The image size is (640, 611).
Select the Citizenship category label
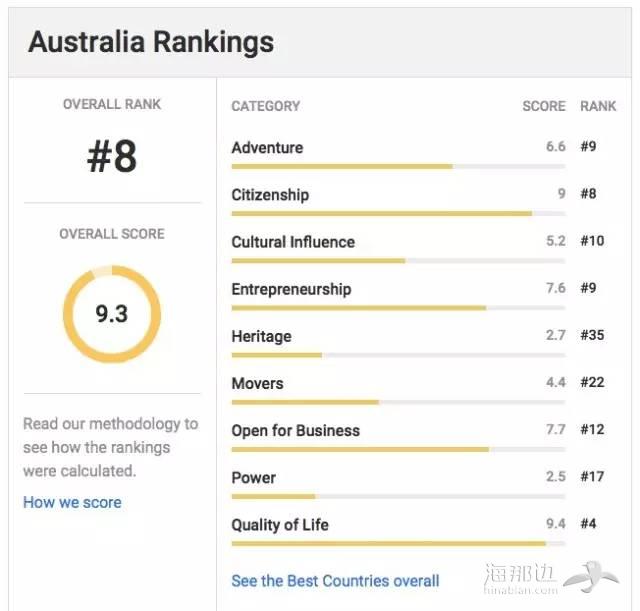click(x=270, y=195)
